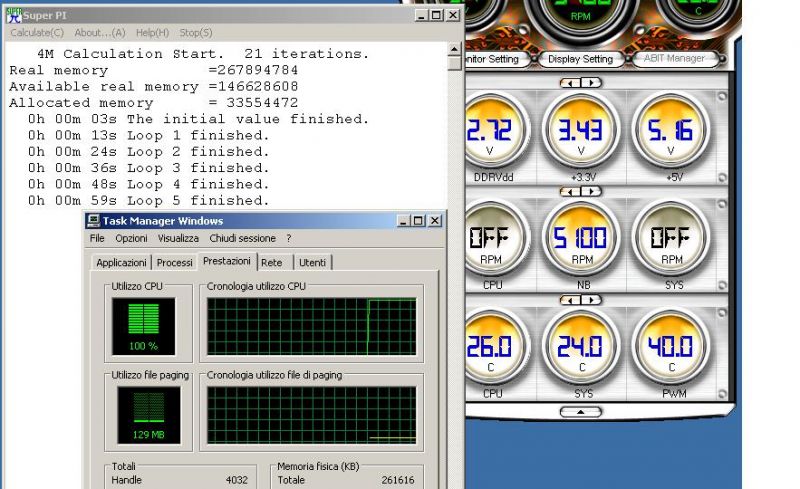Click the Handle value 4032
This screenshot has height=489, width=800.
[x=237, y=480]
